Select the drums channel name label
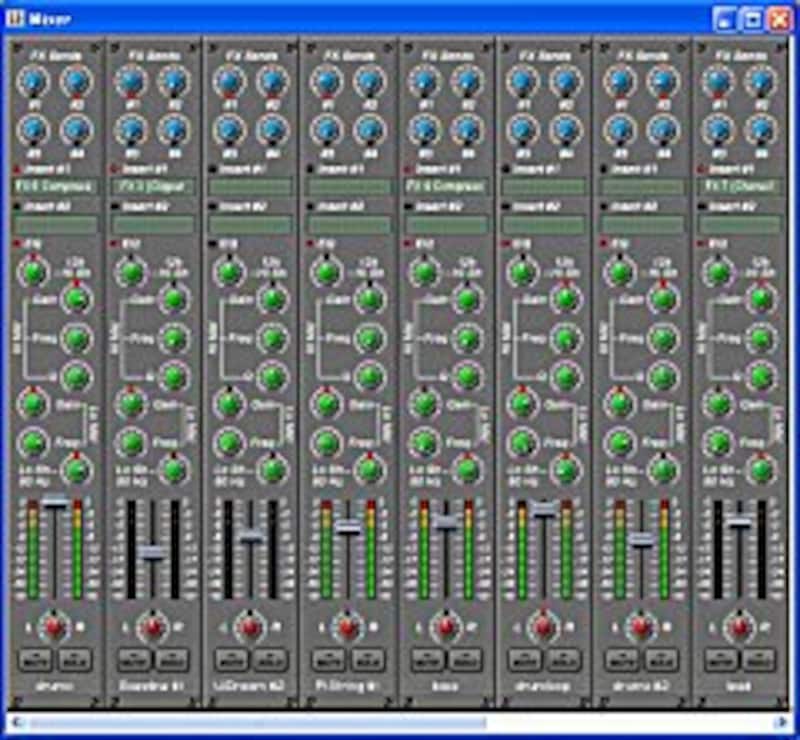Image resolution: width=800 pixels, height=740 pixels. click(x=55, y=689)
